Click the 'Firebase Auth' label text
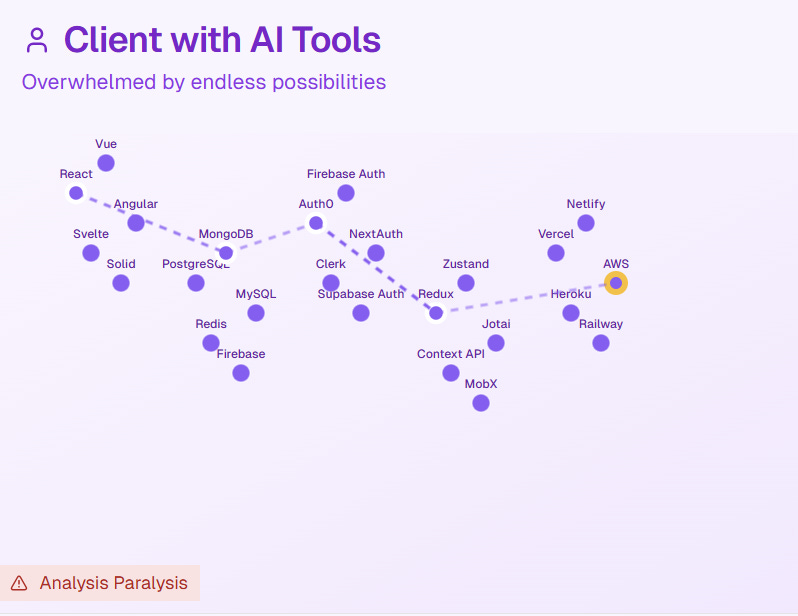The width and height of the screenshot is (798, 616). [346, 174]
